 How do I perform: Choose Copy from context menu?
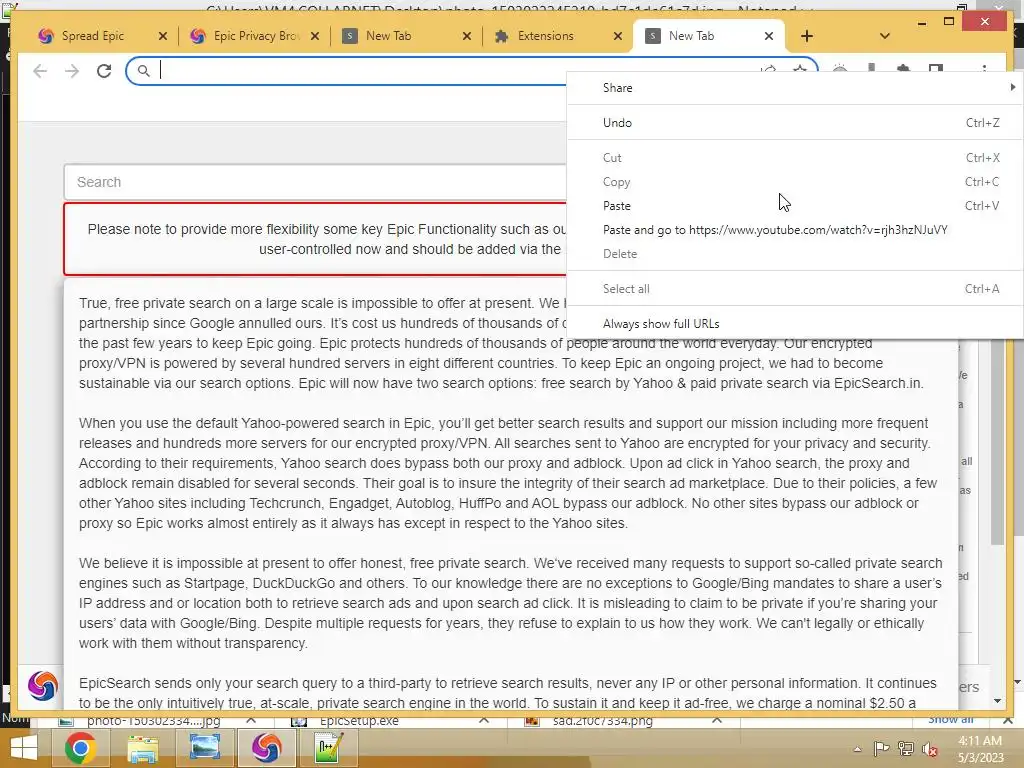794,182
